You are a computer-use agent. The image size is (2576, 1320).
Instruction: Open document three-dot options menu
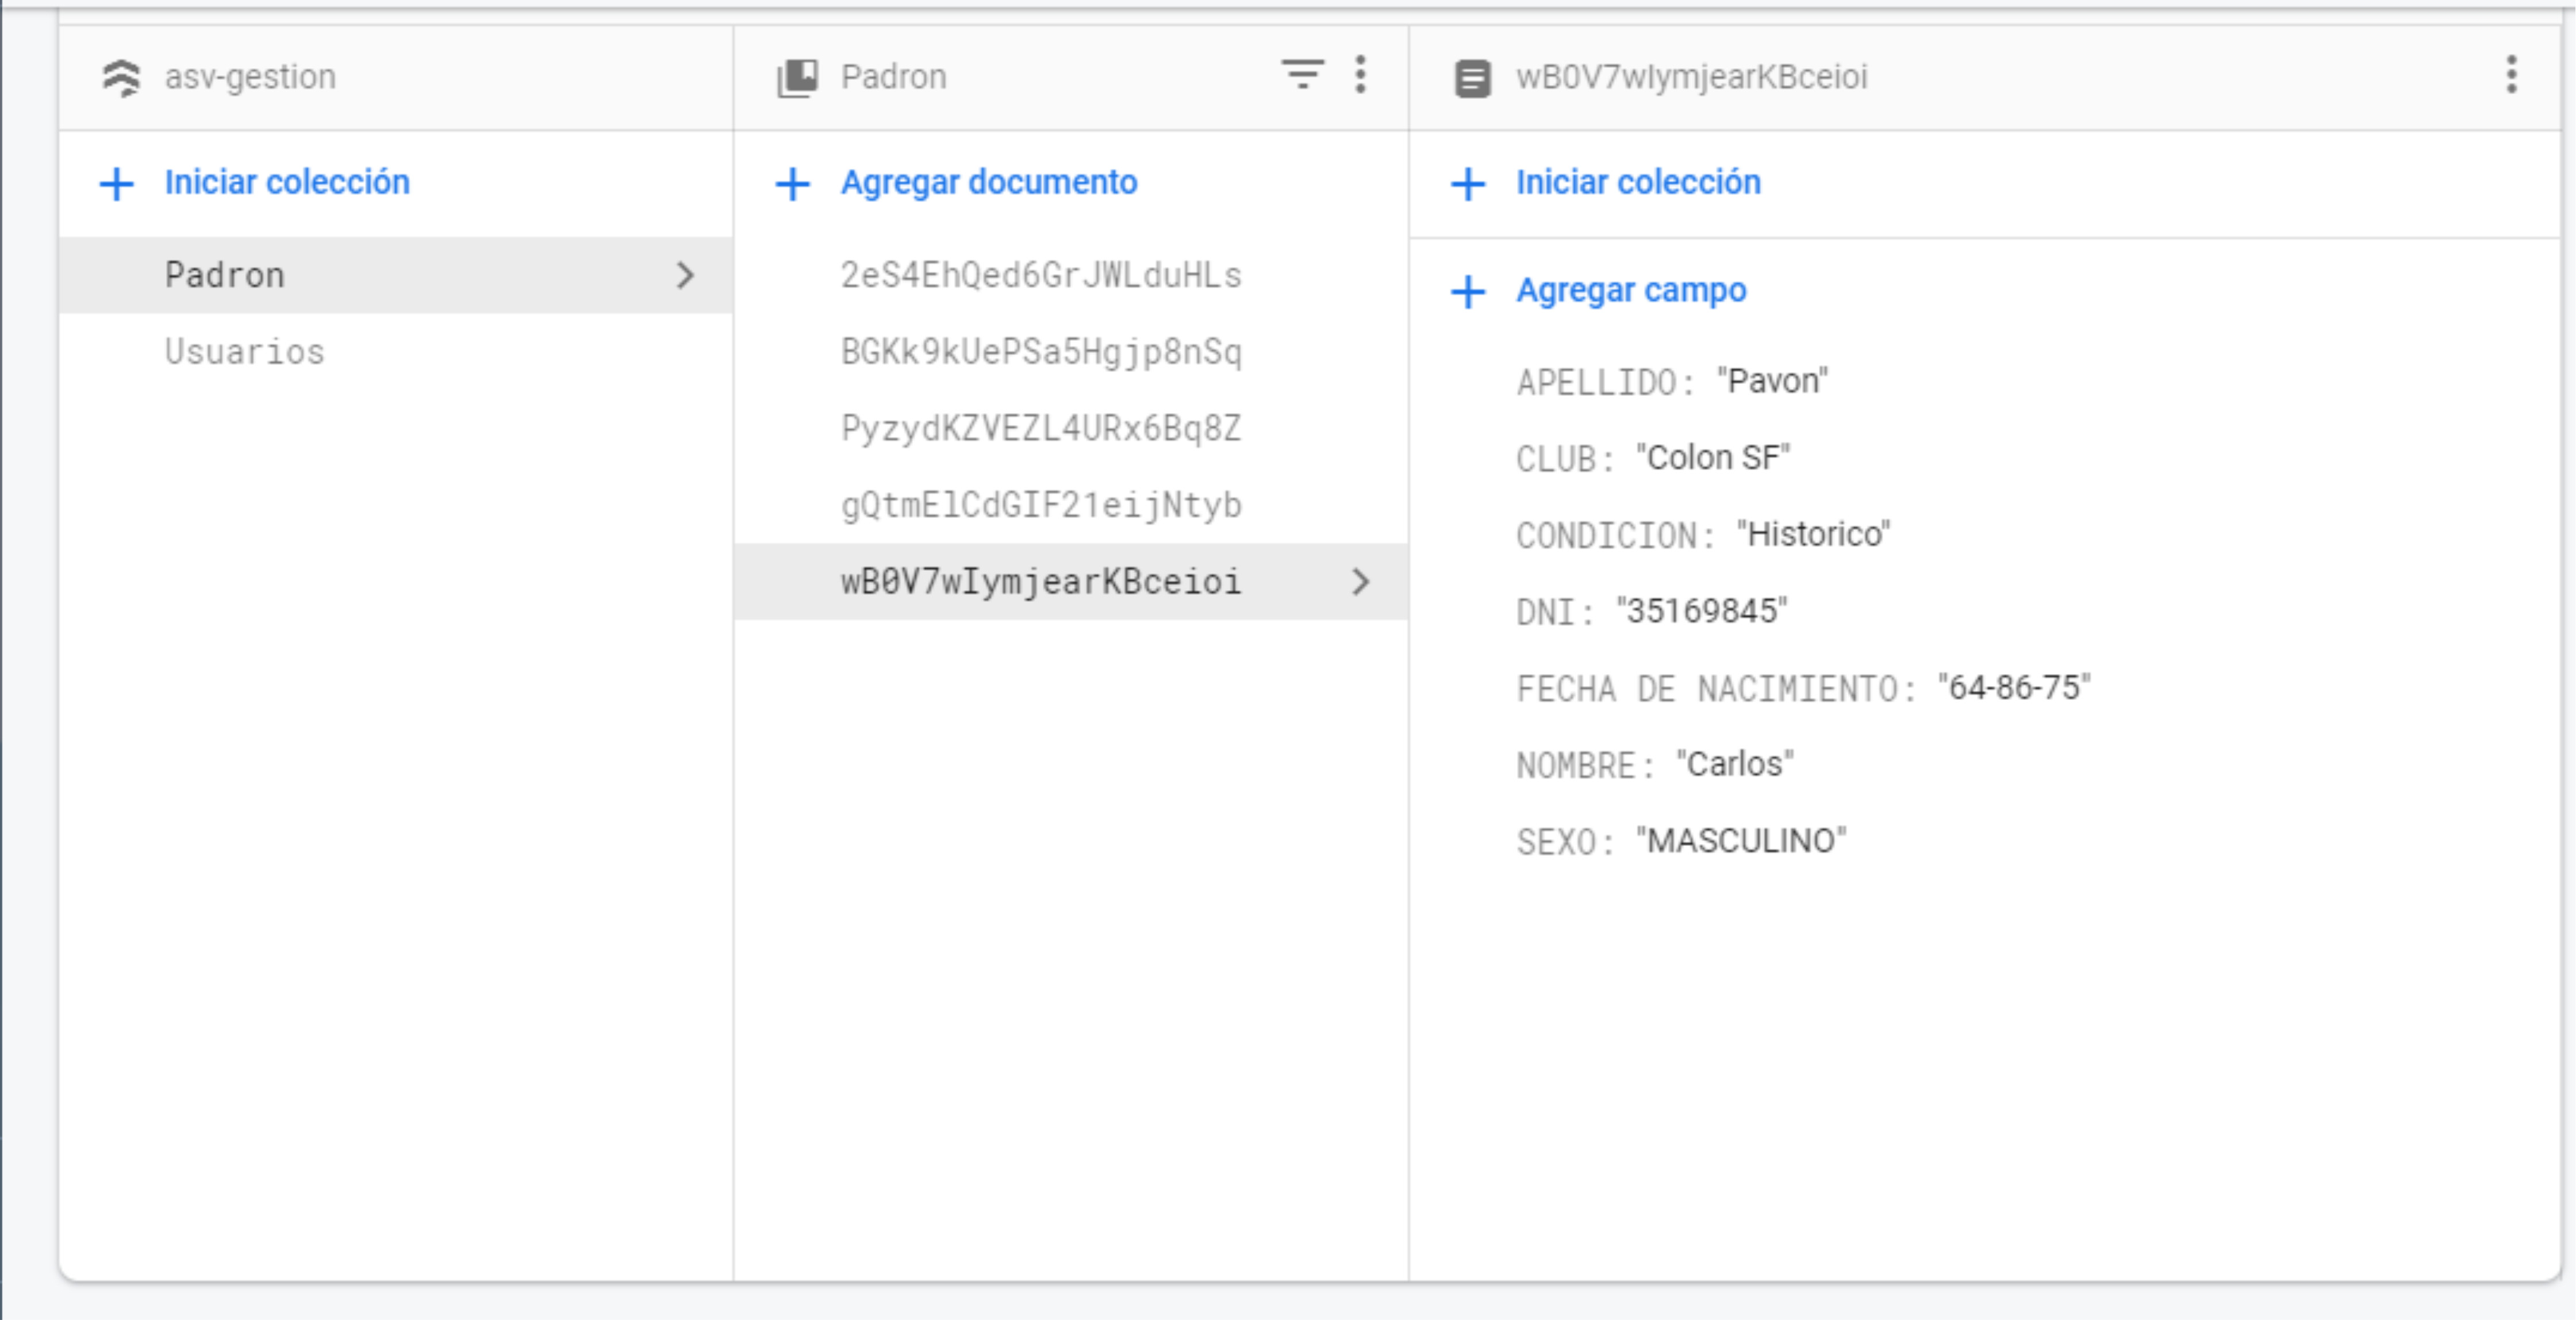(x=2511, y=74)
